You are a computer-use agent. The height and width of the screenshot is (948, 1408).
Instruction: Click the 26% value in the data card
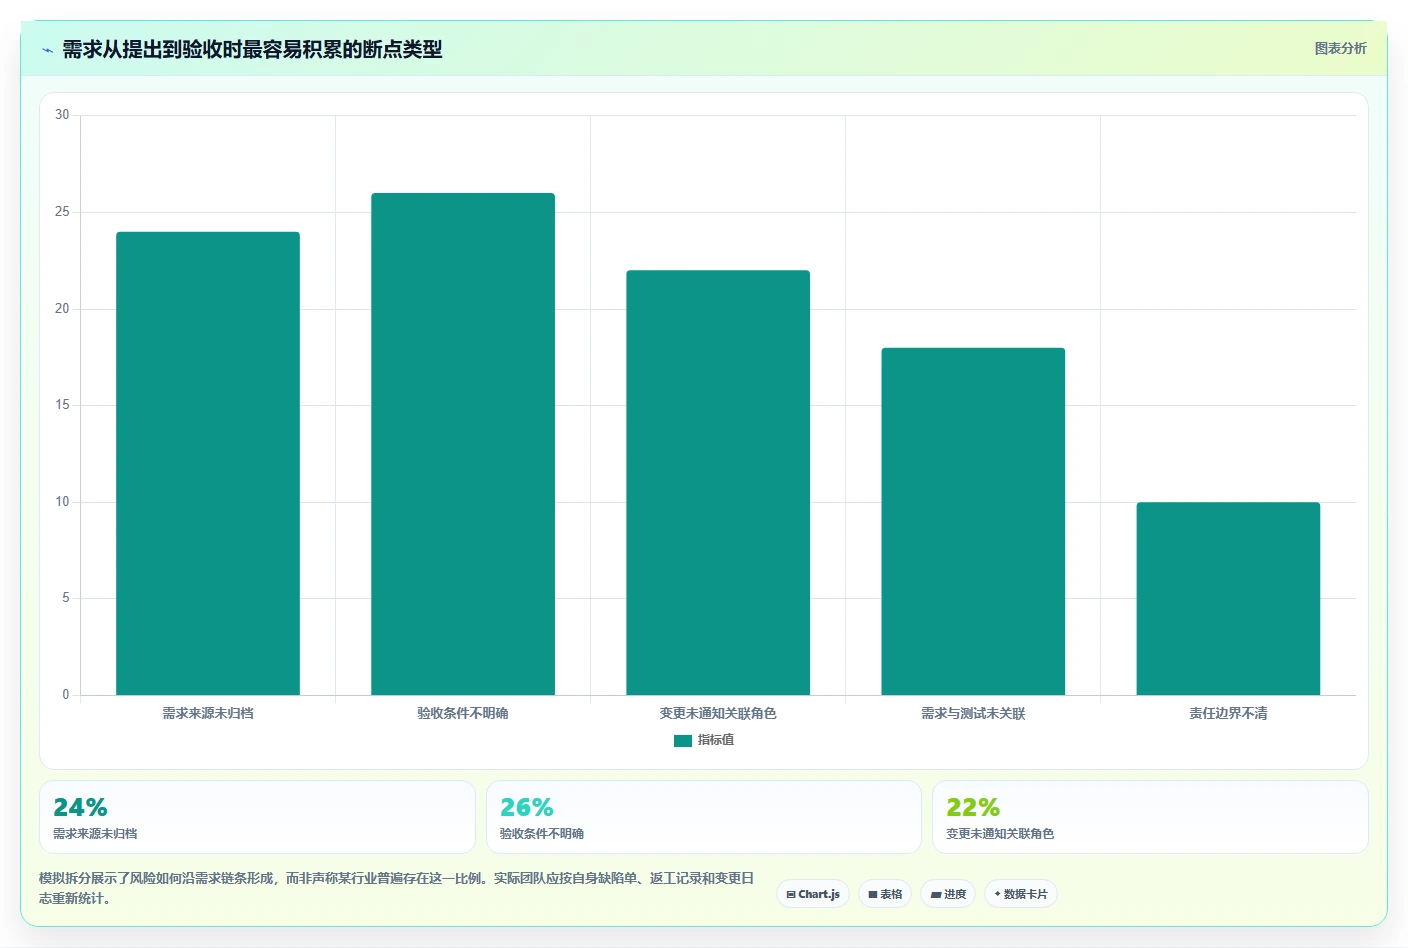pyautogui.click(x=527, y=807)
